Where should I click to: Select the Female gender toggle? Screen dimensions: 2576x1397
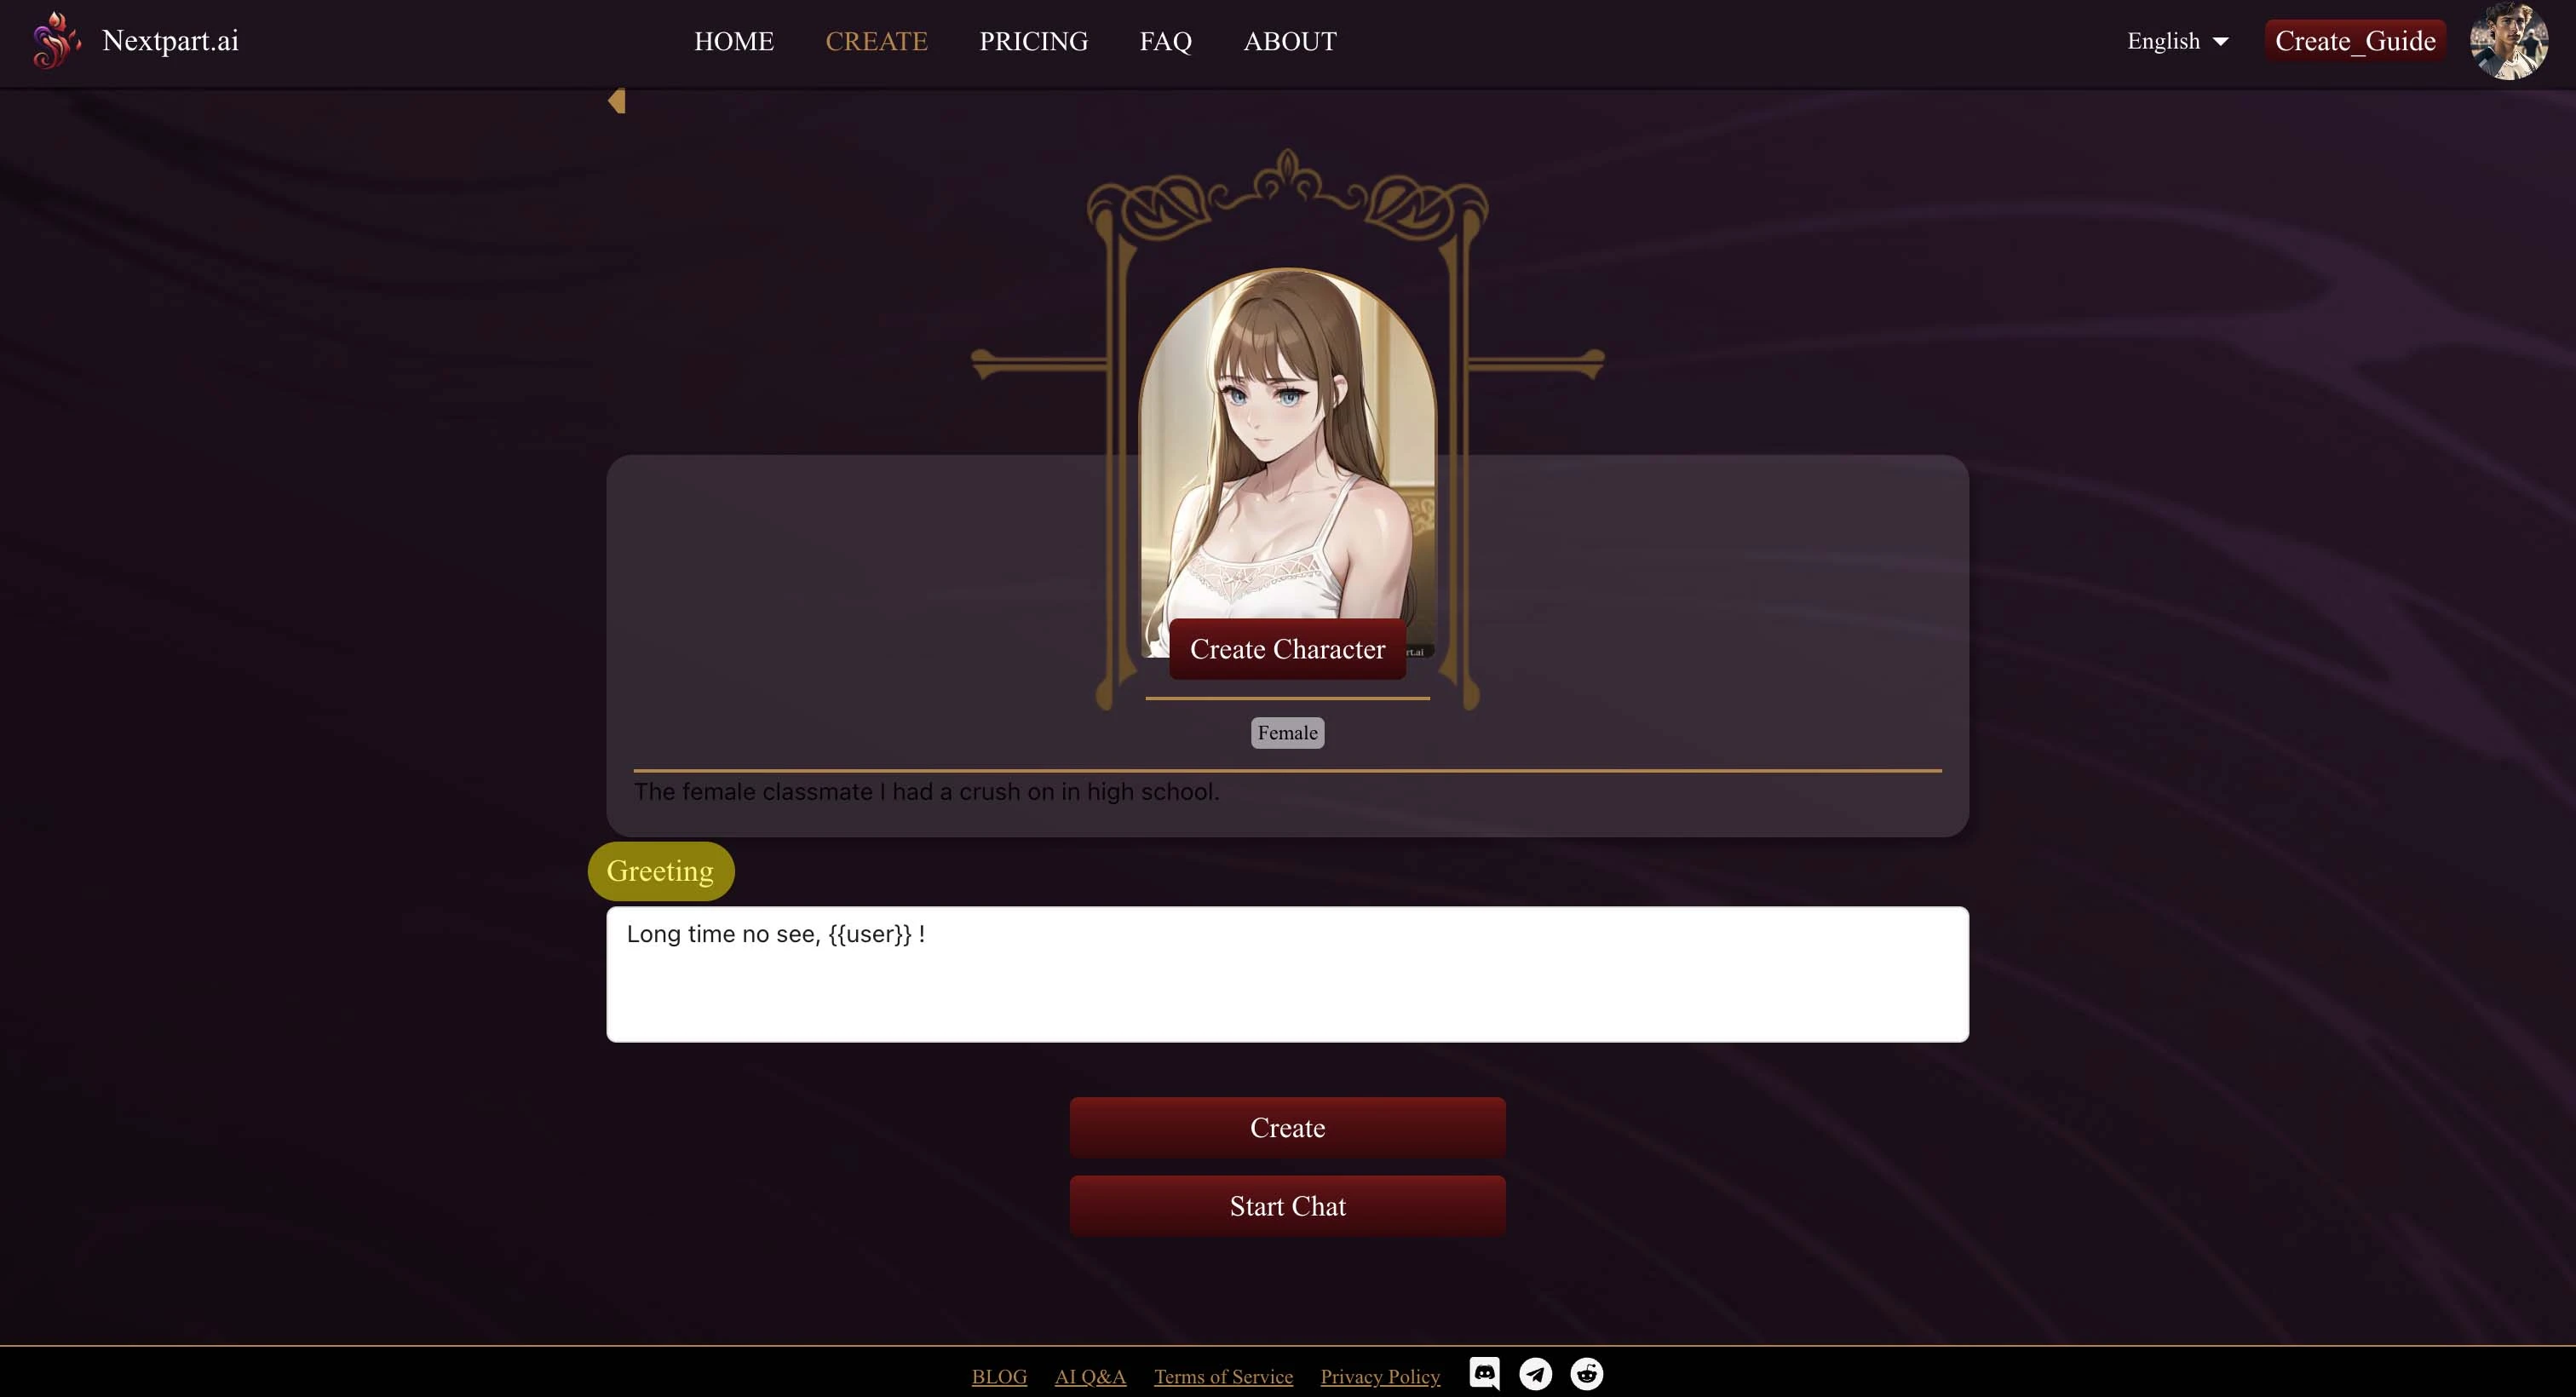pyautogui.click(x=1288, y=733)
